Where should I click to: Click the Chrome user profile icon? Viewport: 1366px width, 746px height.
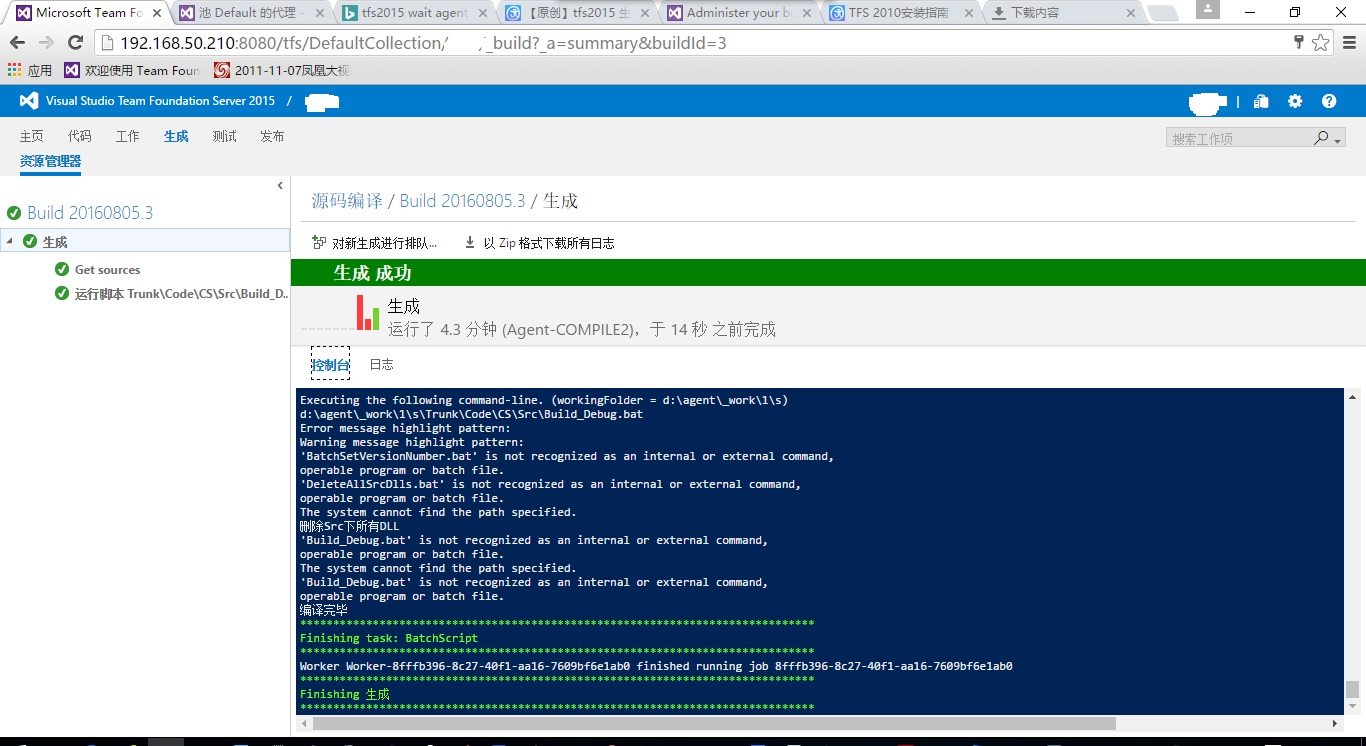click(x=1208, y=9)
